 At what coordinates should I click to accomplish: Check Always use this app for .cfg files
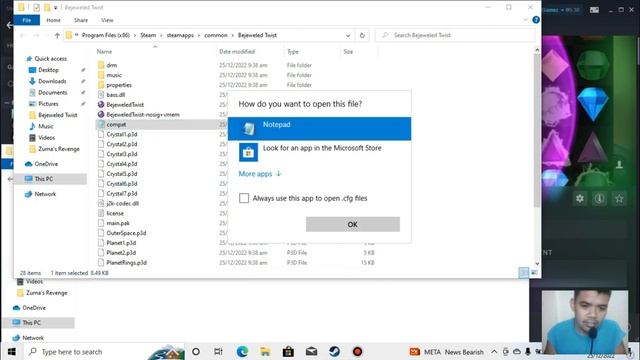tap(244, 198)
